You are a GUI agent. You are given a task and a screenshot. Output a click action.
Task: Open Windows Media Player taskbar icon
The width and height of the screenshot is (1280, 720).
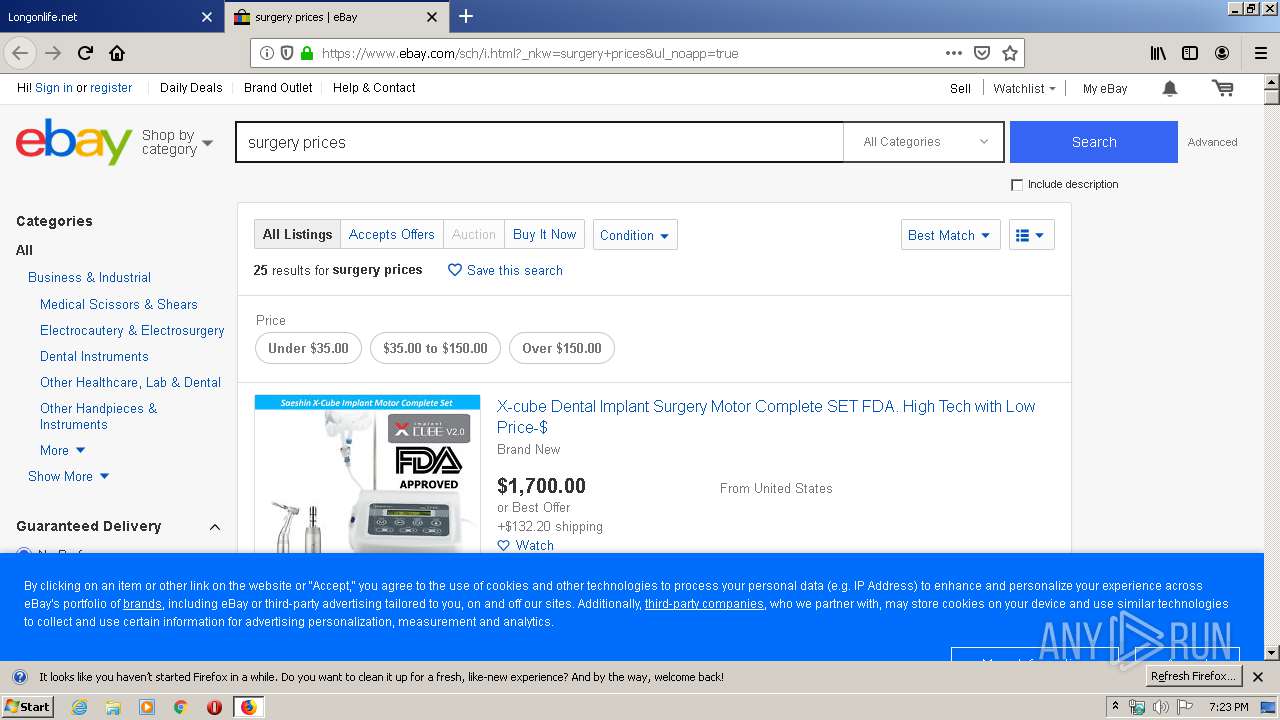click(x=147, y=707)
